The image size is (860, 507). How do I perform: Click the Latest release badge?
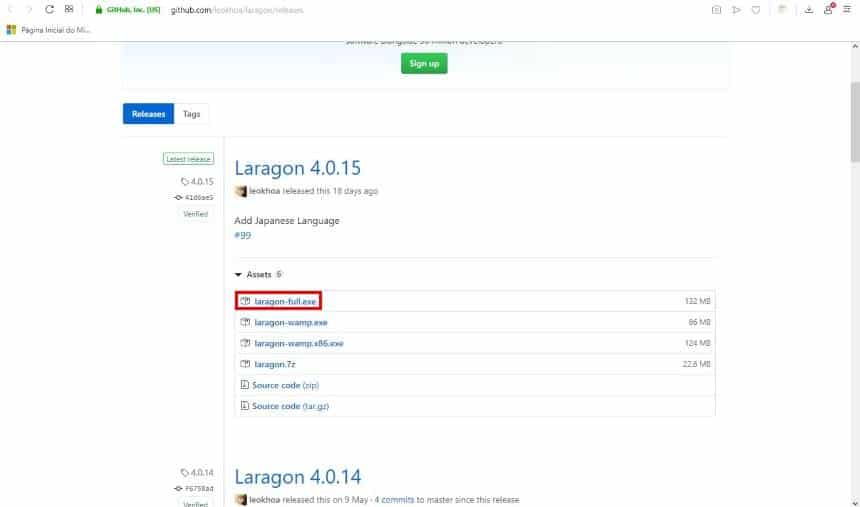pyautogui.click(x=188, y=159)
